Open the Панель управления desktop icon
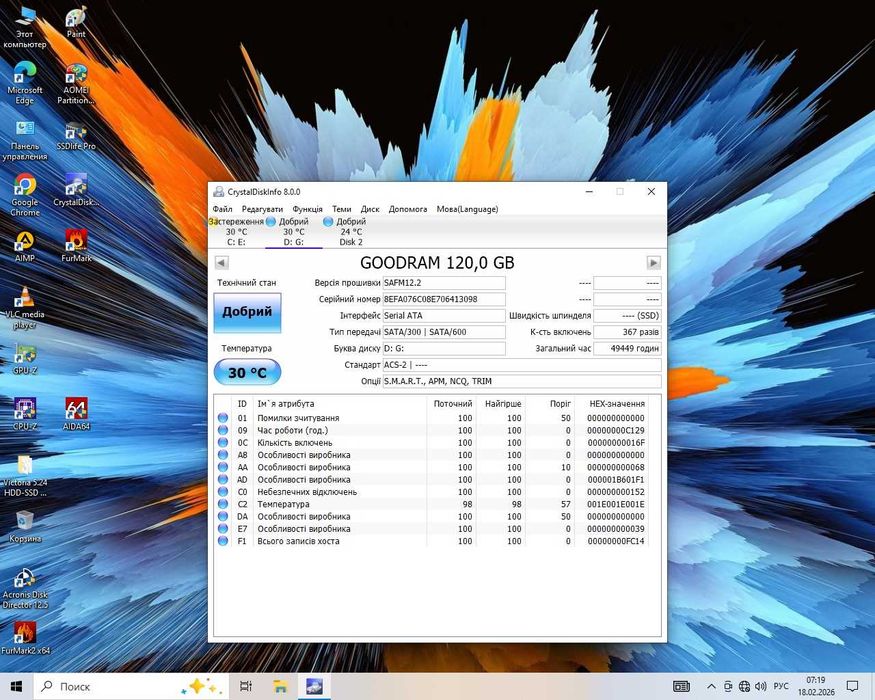Image resolution: width=875 pixels, height=700 pixels. point(25,141)
